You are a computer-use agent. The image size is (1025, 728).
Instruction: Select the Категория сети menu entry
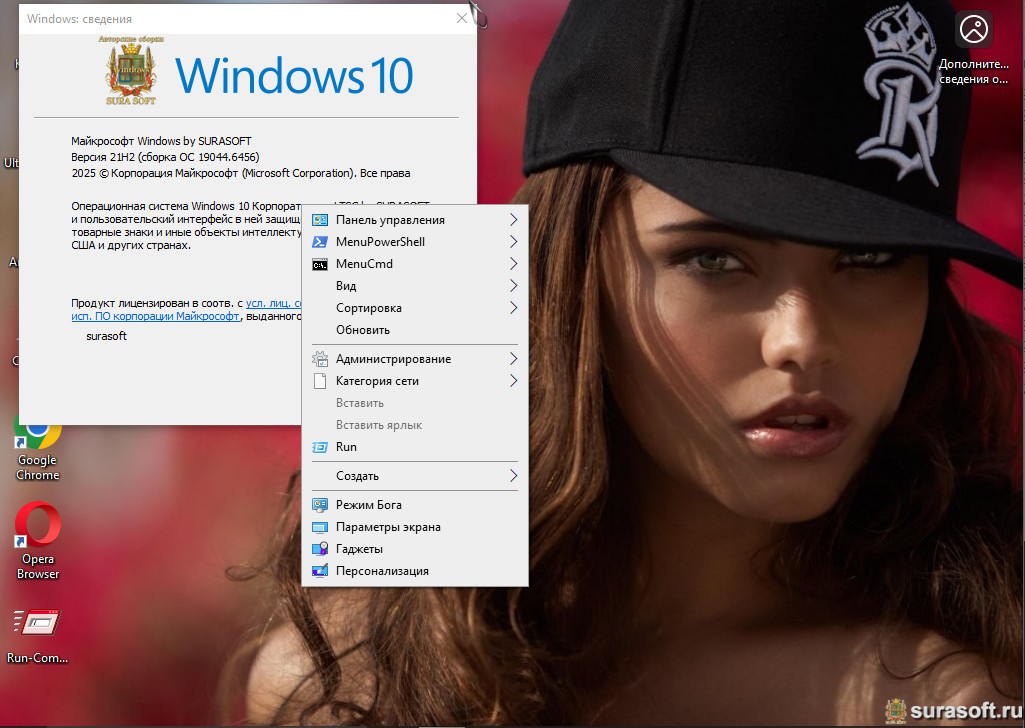377,381
